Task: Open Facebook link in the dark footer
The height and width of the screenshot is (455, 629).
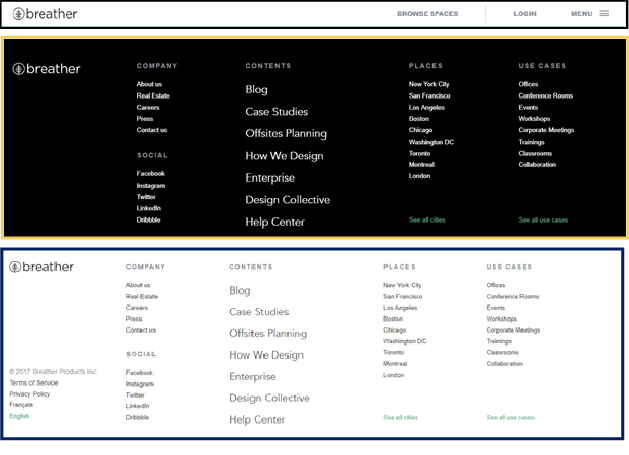Action: point(151,174)
